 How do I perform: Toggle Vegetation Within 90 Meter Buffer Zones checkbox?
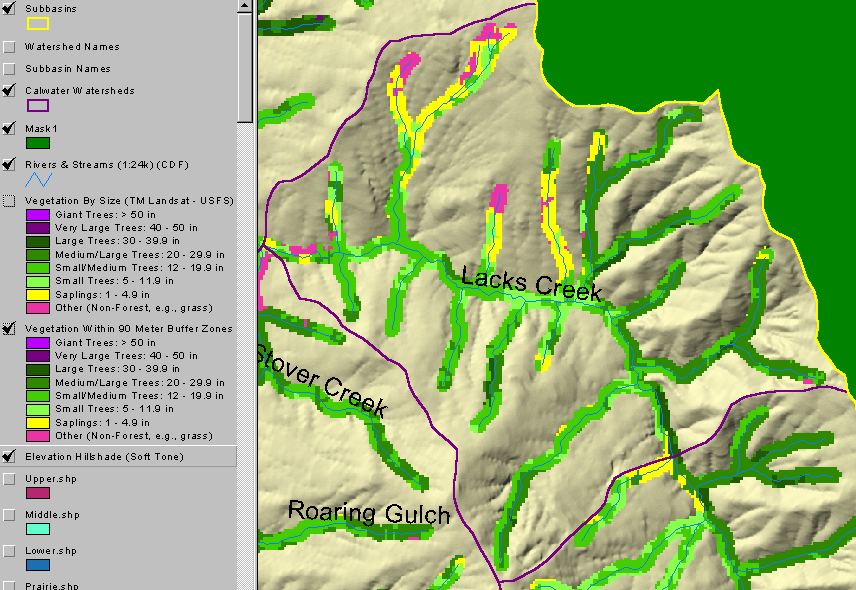point(9,329)
